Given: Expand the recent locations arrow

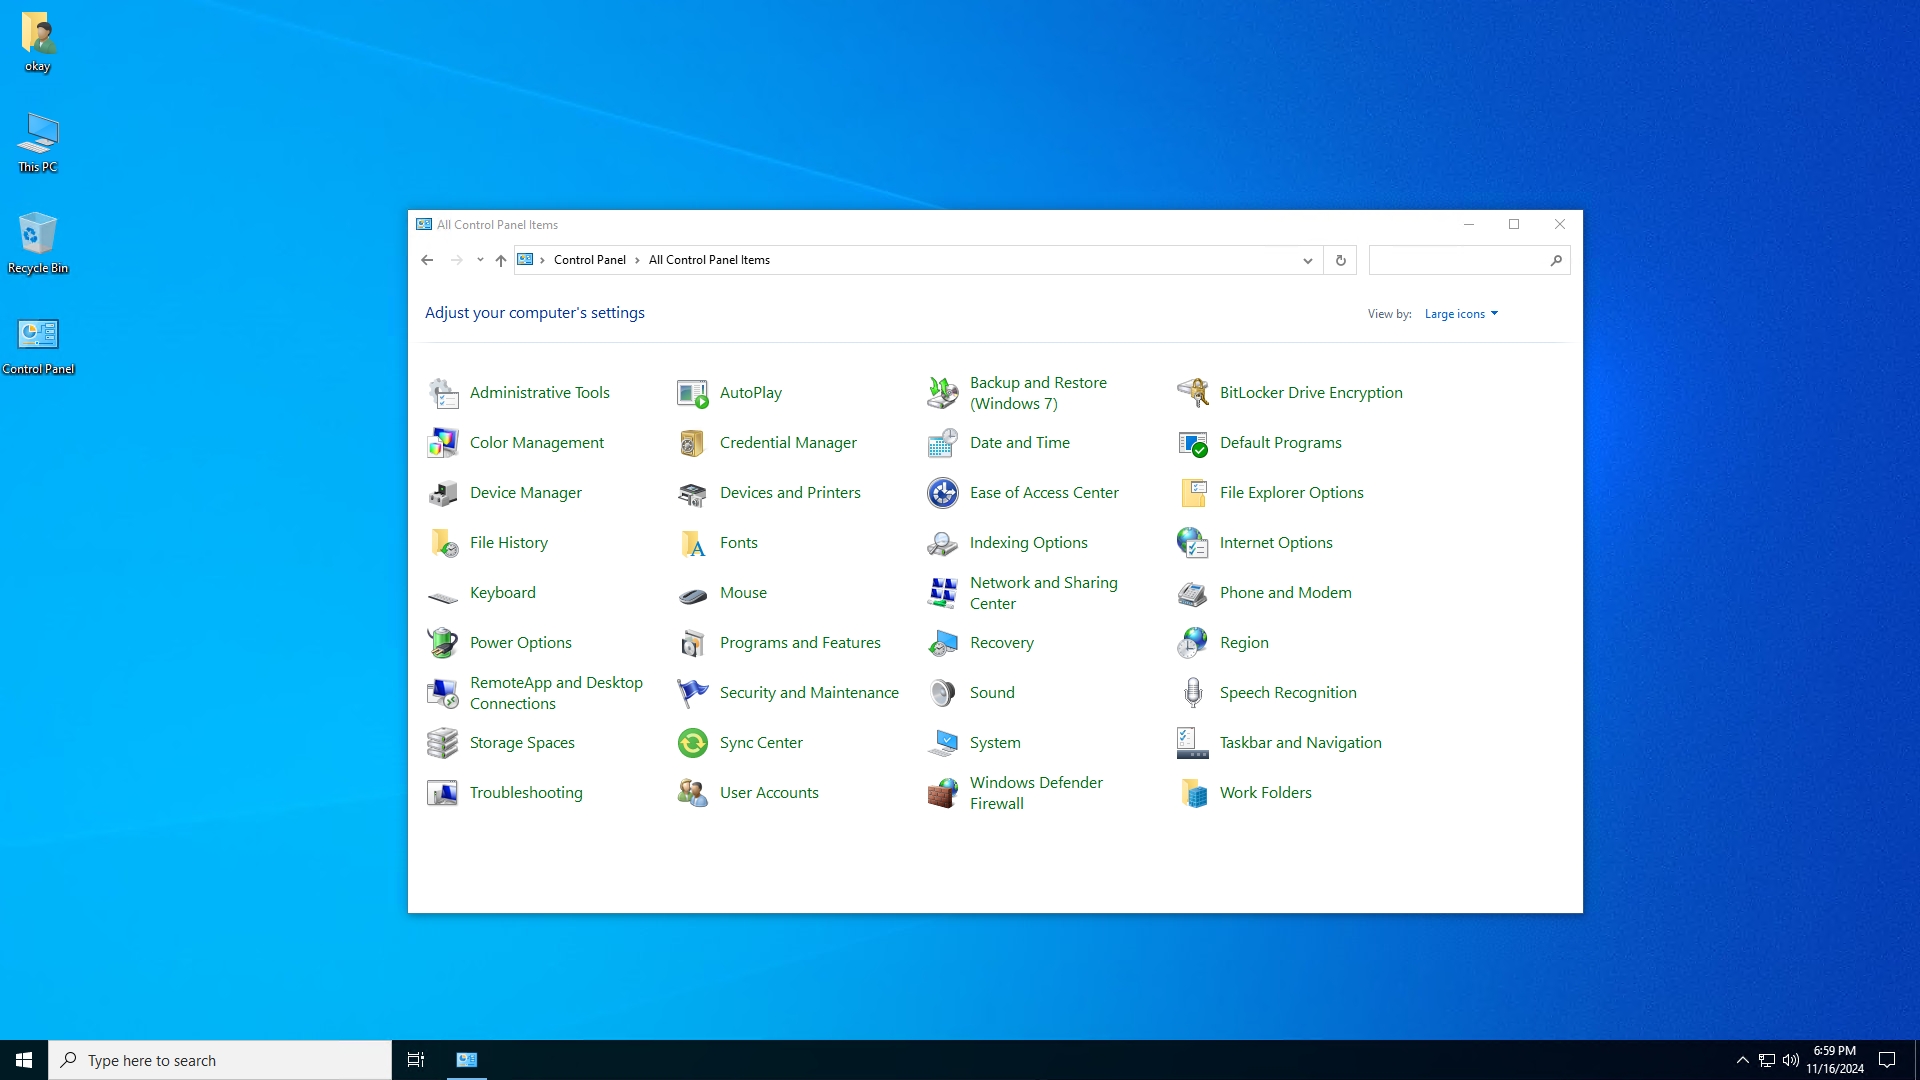Looking at the screenshot, I should [480, 260].
